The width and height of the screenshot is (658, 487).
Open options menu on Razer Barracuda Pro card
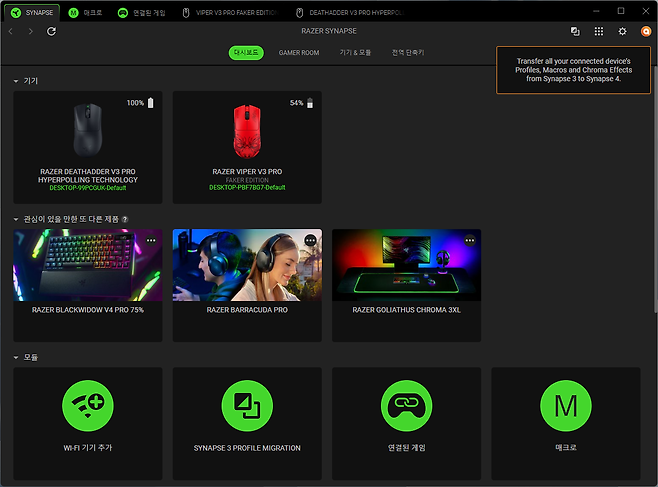pos(310,240)
